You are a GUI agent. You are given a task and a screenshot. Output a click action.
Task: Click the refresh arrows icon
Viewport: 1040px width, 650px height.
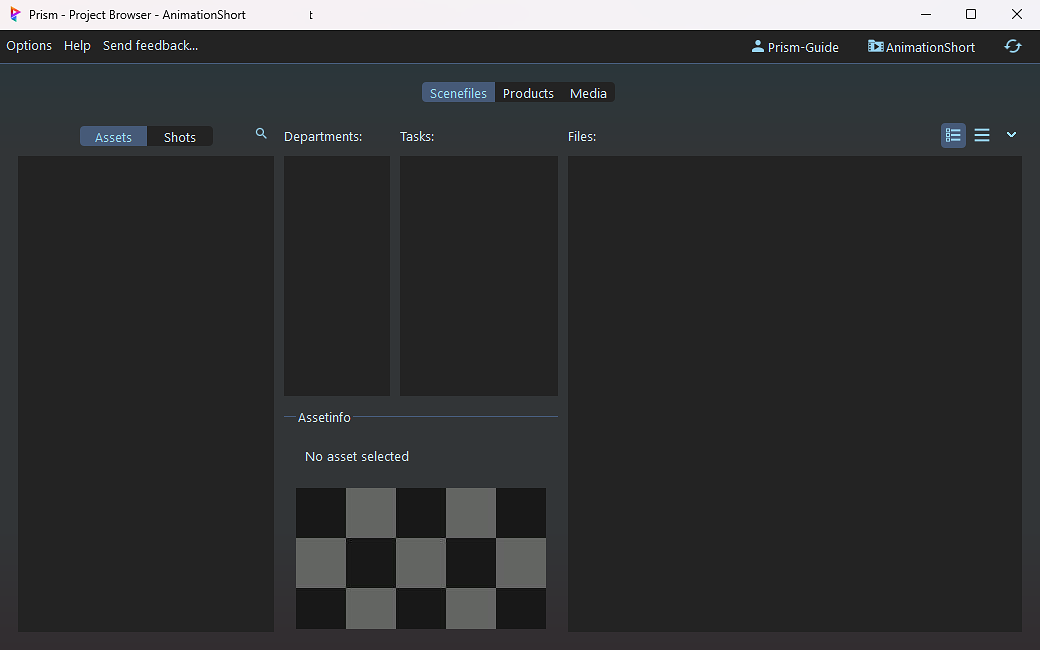(x=1013, y=46)
